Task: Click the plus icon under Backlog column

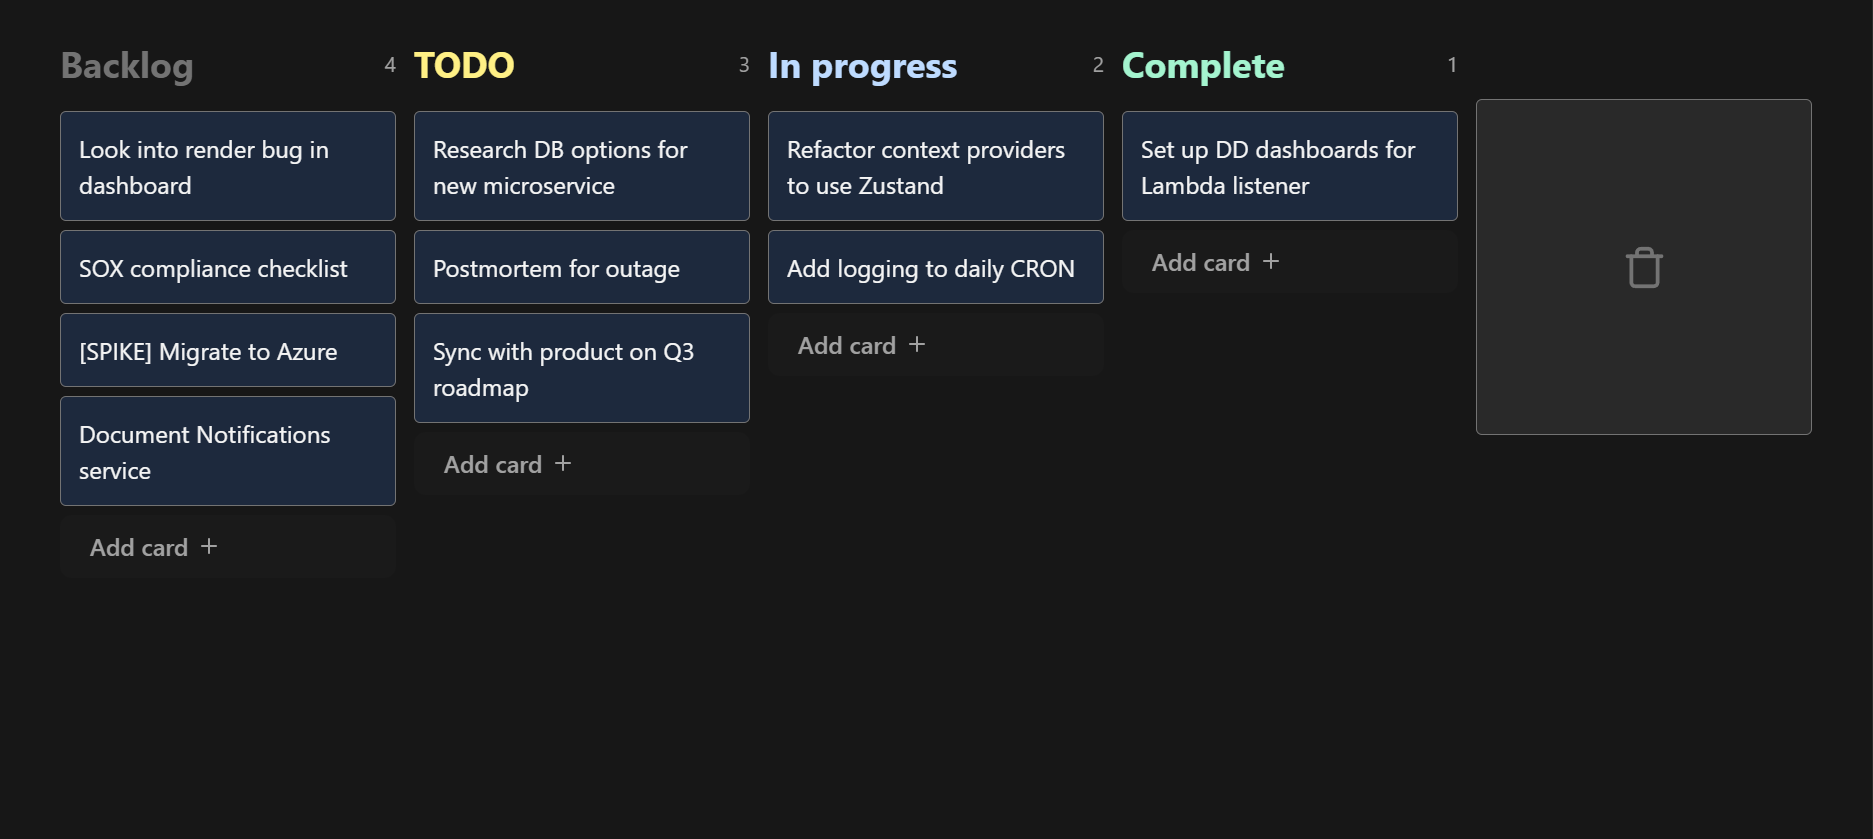Action: (x=209, y=547)
